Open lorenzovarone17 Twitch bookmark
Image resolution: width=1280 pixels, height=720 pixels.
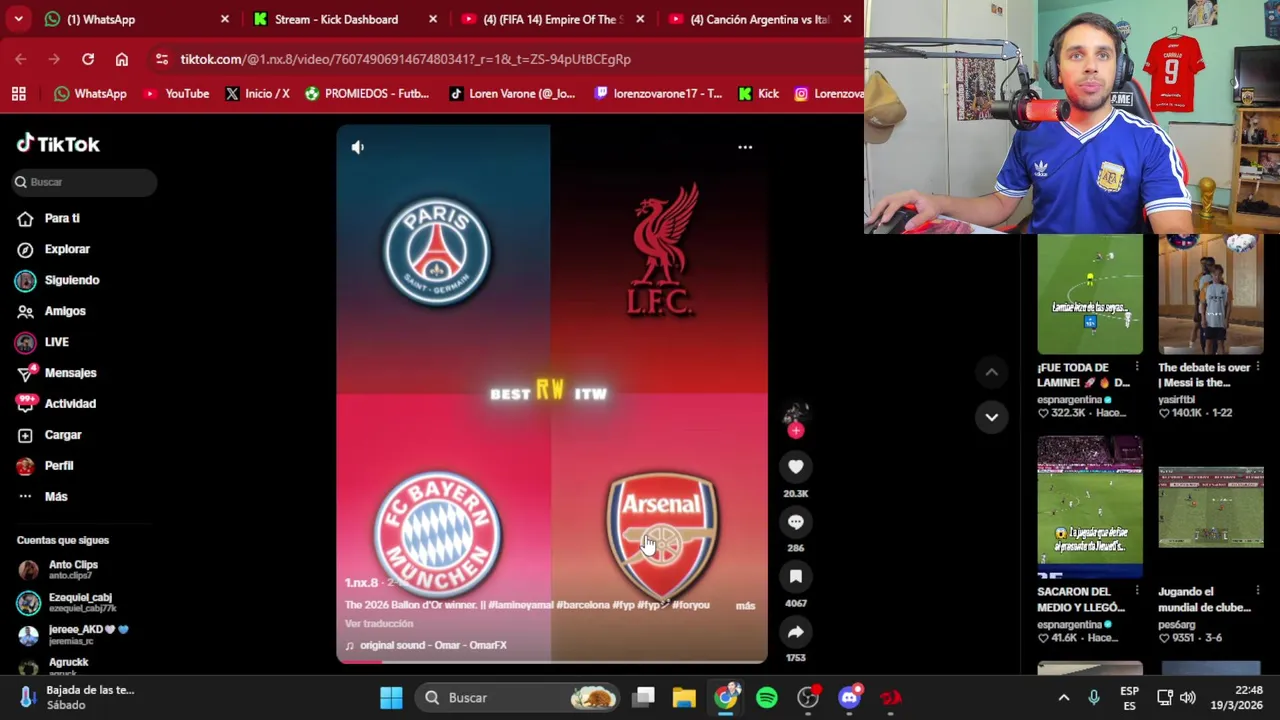(658, 94)
